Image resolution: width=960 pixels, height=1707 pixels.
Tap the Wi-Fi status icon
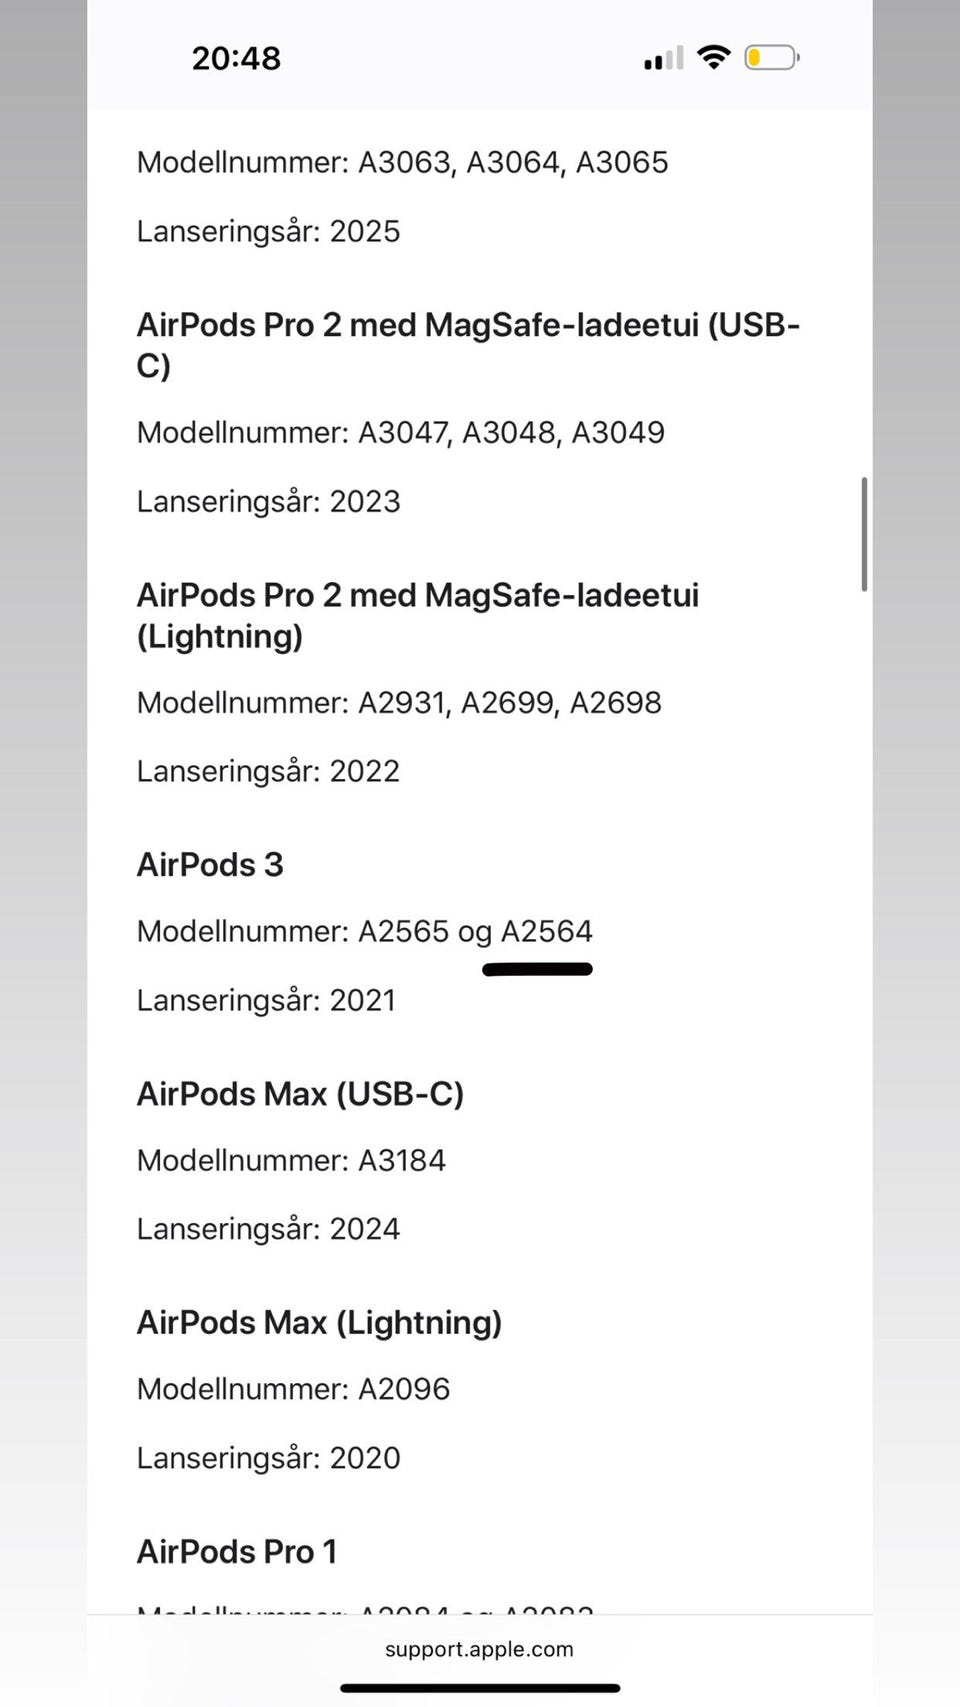[x=713, y=57]
